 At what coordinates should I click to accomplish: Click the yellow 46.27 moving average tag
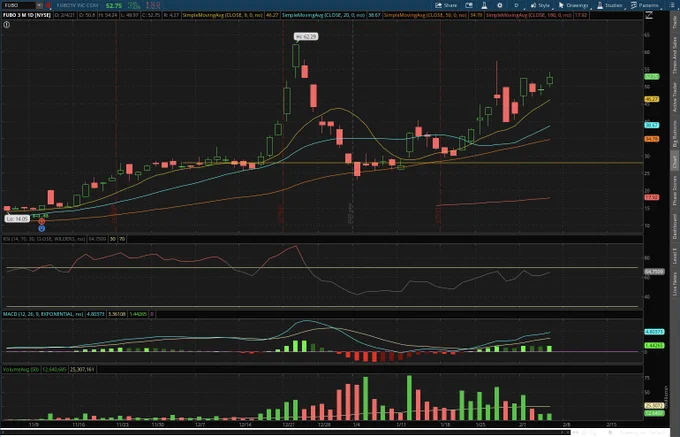pyautogui.click(x=652, y=99)
